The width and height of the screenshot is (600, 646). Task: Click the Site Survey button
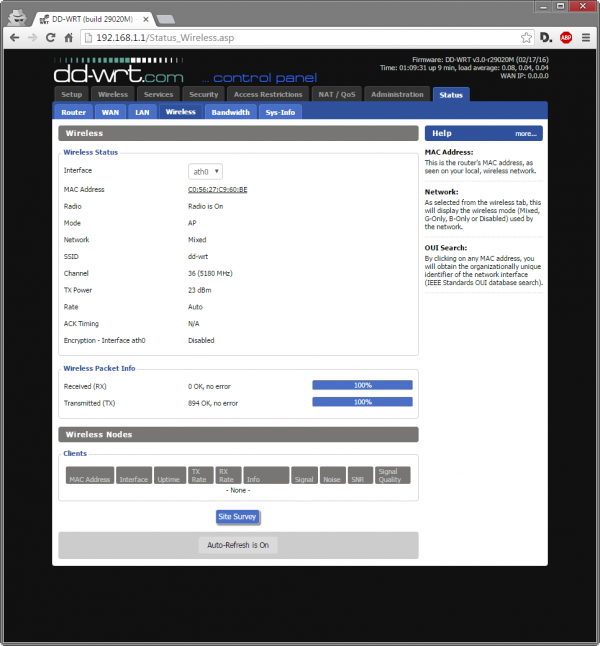click(x=238, y=517)
